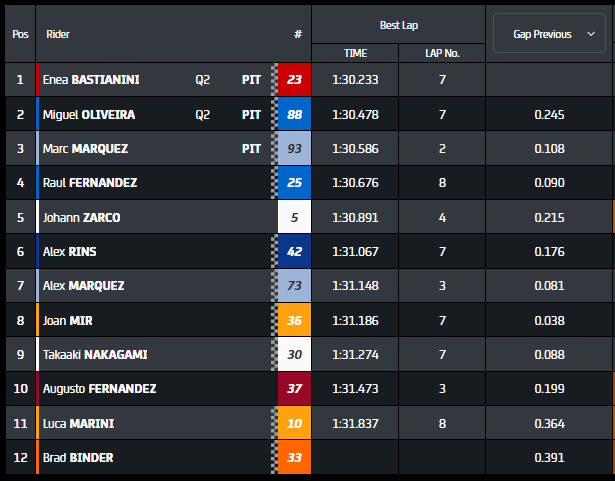
Task: Click Nakagami's best lap time 1:31.274
Action: [356, 354]
